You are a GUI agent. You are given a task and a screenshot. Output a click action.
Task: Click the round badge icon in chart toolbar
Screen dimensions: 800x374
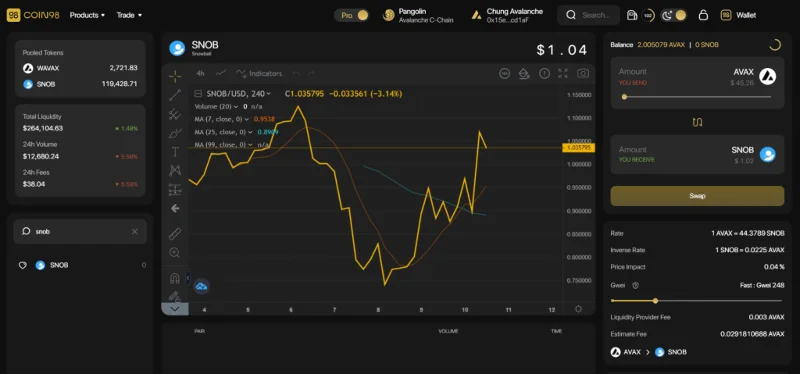click(505, 73)
